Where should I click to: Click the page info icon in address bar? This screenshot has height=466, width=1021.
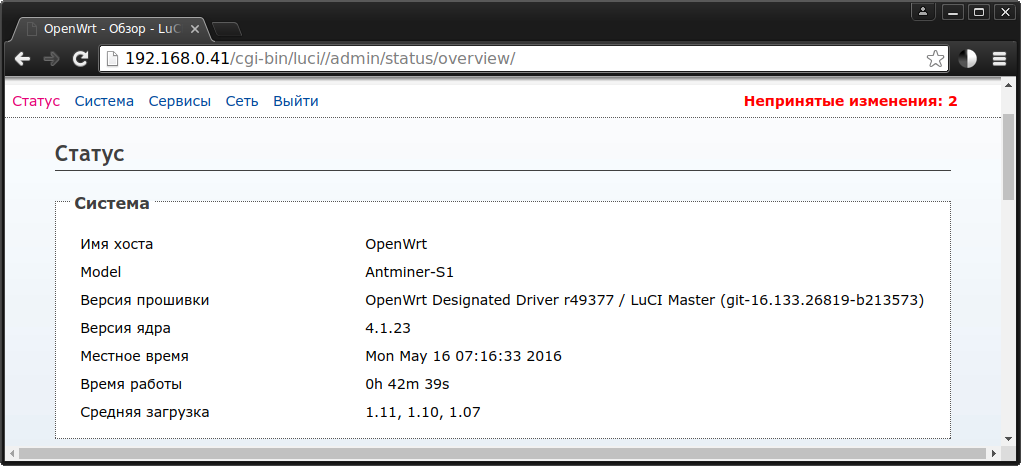113,58
